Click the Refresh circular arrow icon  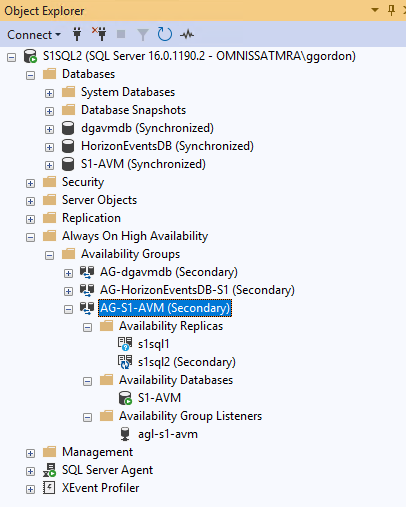click(x=165, y=34)
